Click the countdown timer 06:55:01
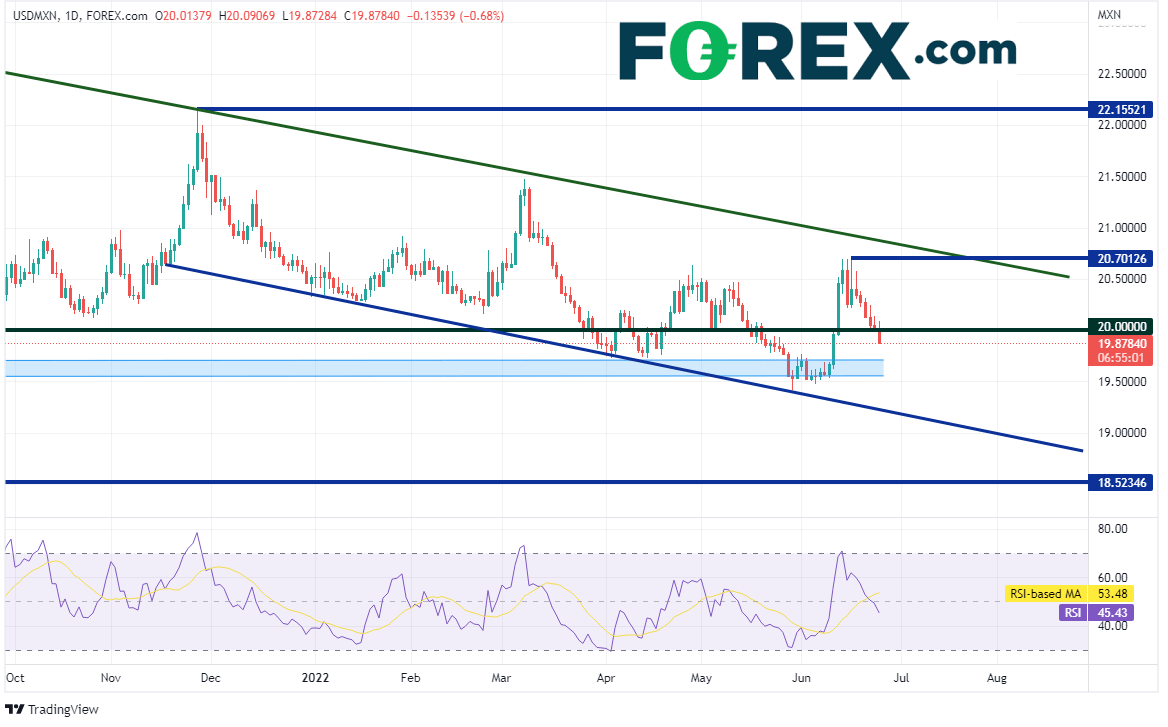 point(1120,358)
